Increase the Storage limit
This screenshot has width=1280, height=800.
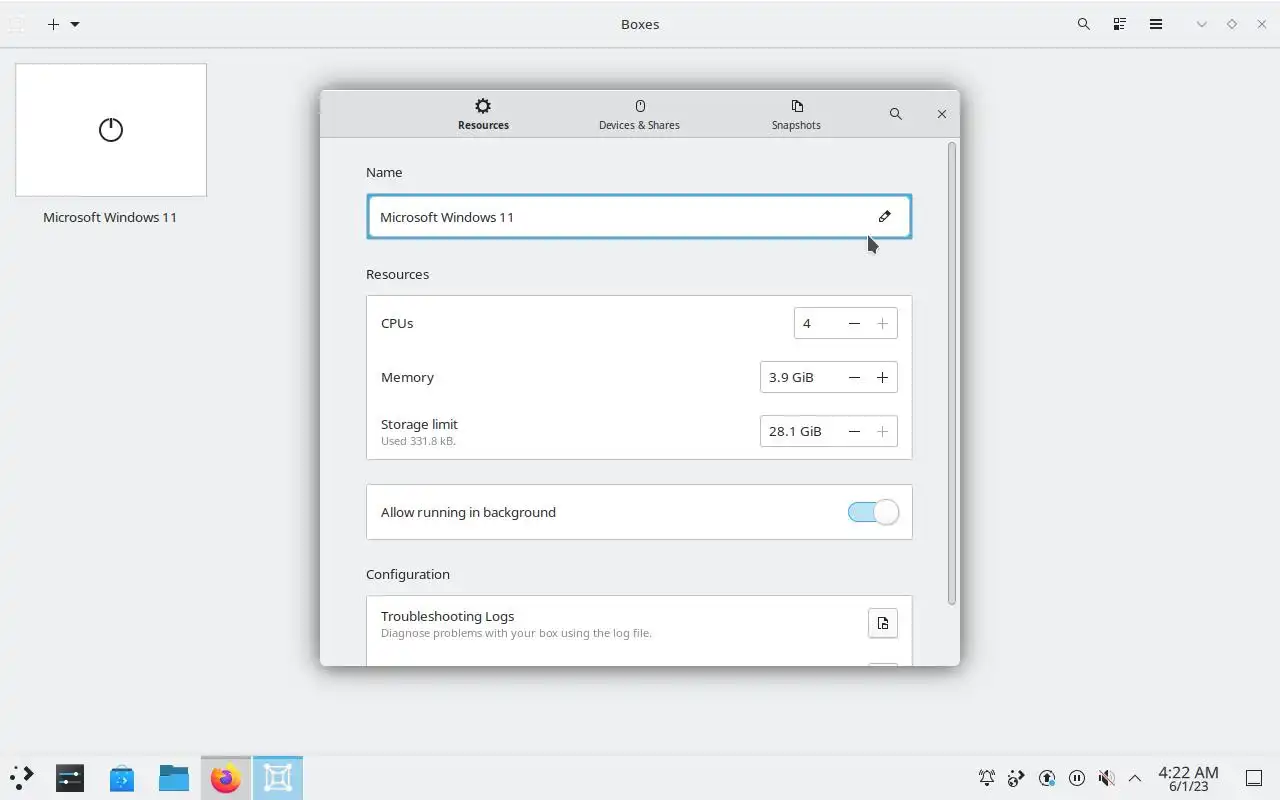point(882,431)
